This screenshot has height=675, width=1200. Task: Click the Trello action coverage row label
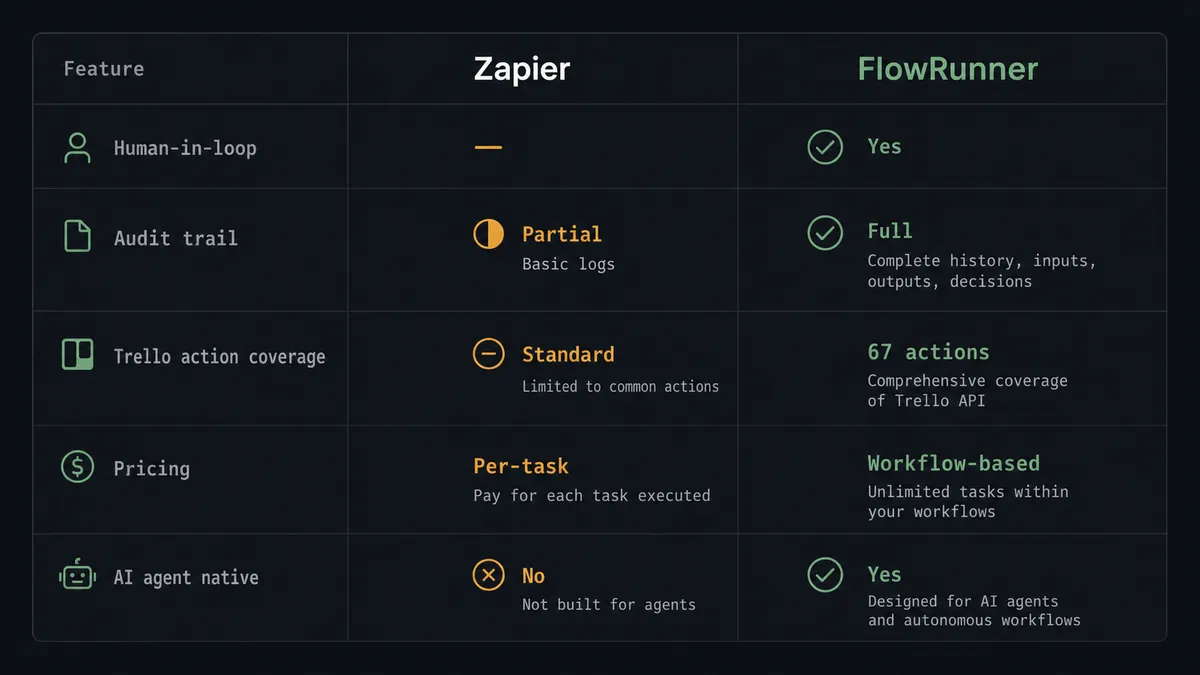click(x=219, y=357)
